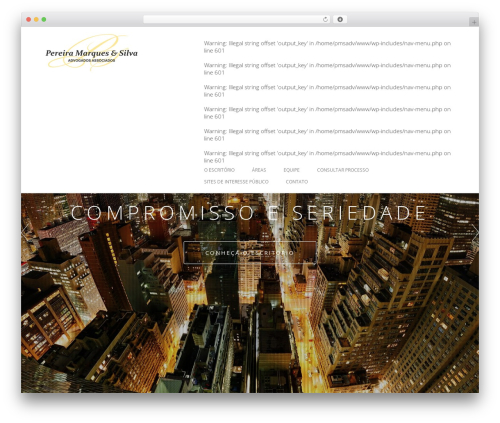
Task: Click the download icon next to the address bar
Action: pos(340,19)
